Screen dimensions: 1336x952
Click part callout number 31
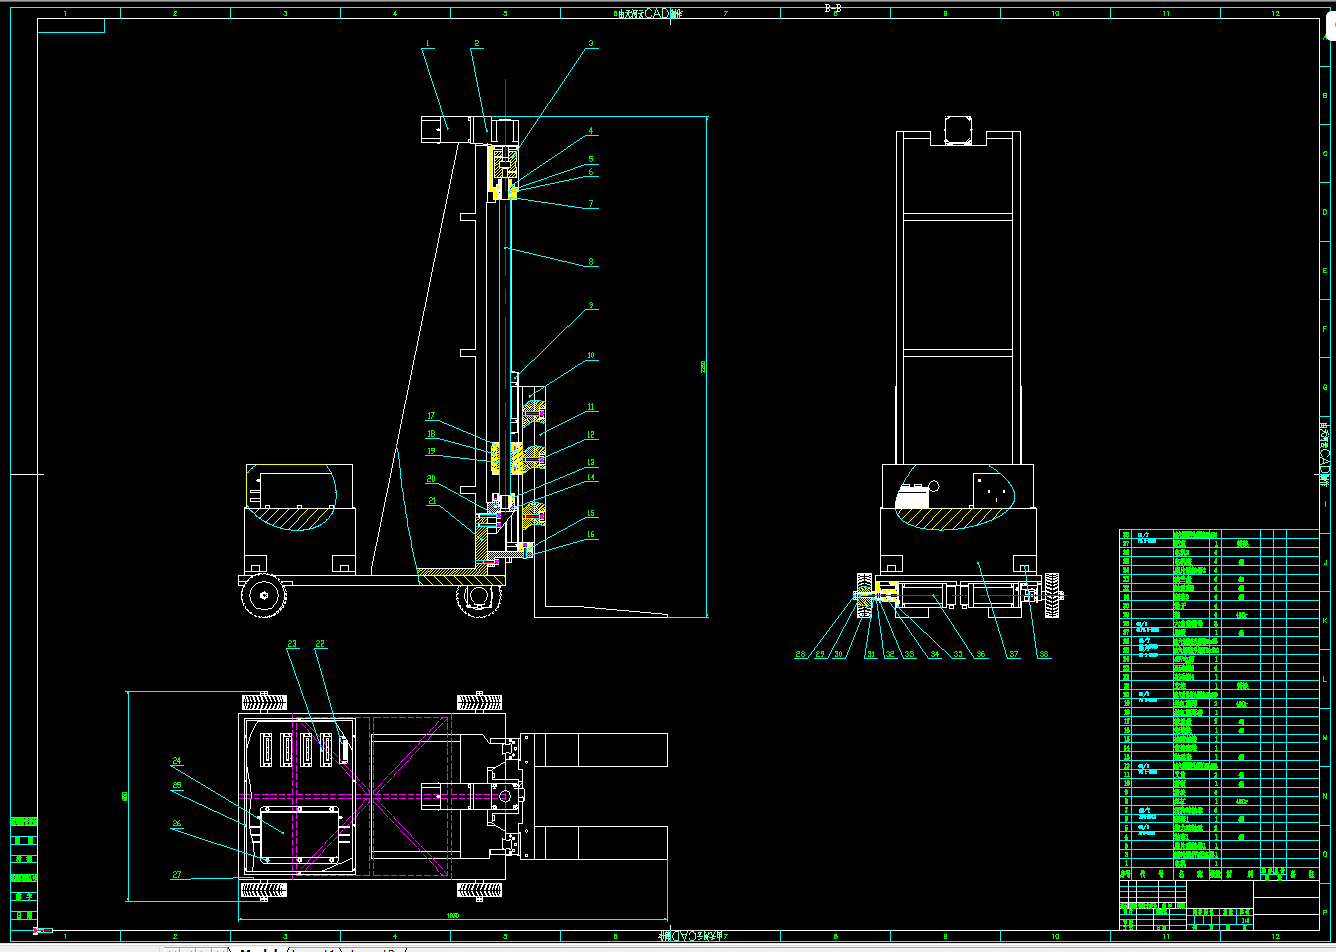coord(871,654)
